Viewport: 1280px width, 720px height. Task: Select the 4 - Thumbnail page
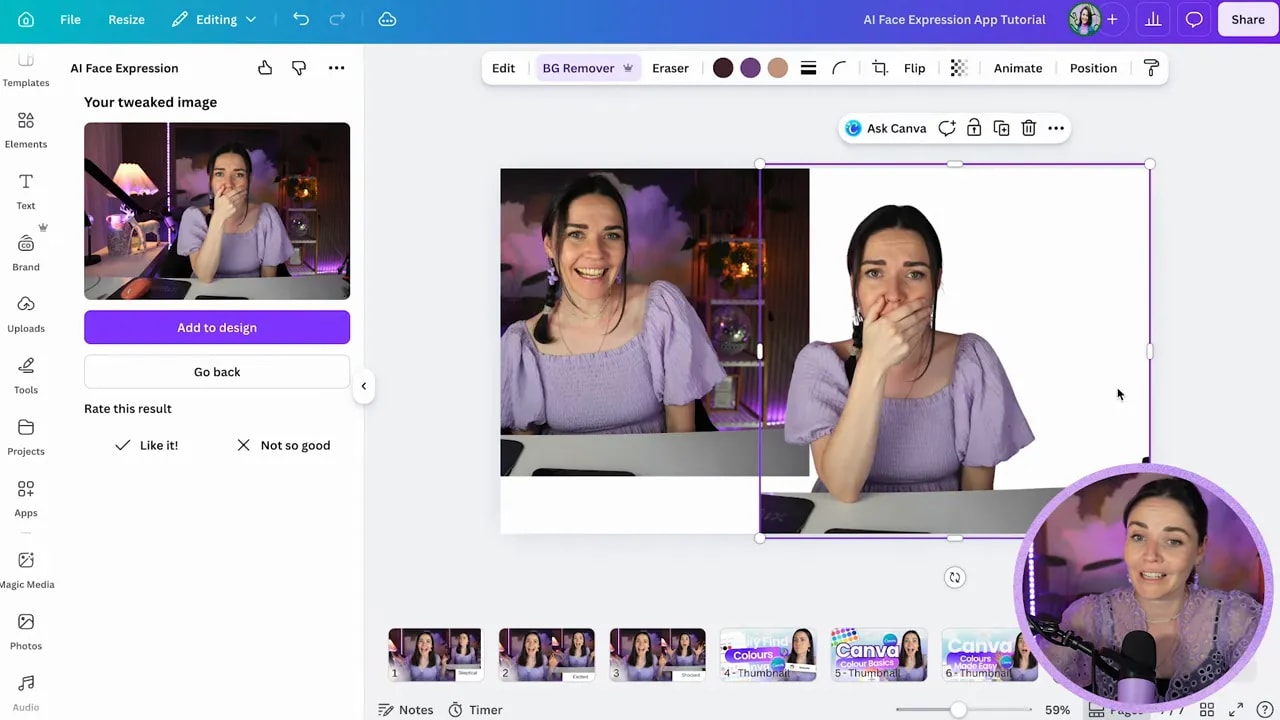(x=768, y=655)
